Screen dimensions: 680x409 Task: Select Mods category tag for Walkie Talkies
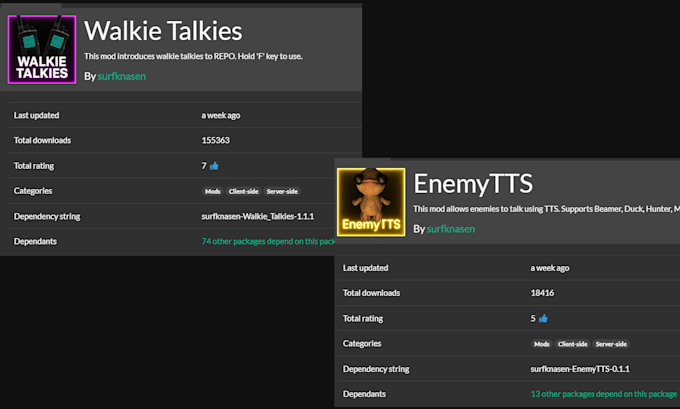(212, 191)
